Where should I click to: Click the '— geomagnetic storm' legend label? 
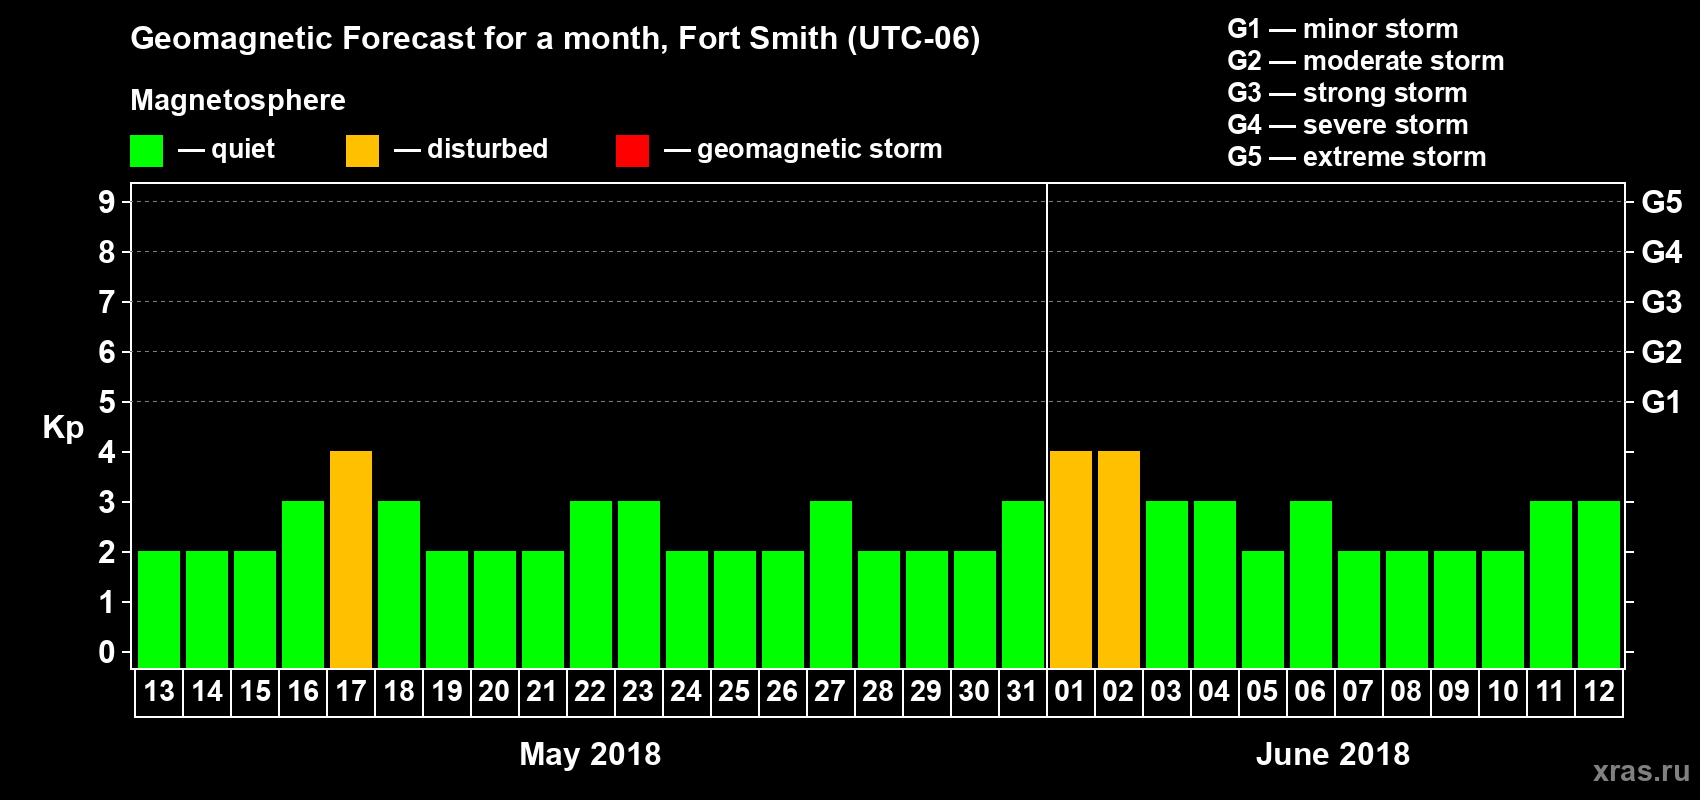803,150
